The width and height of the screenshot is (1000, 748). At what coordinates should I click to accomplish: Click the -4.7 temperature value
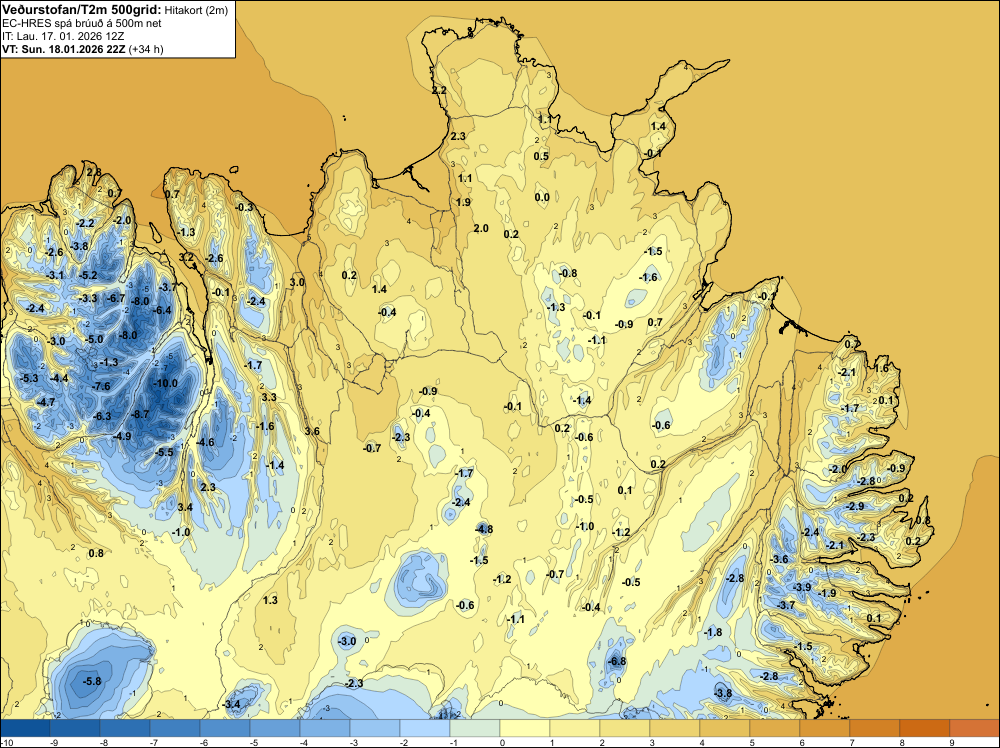(46, 402)
